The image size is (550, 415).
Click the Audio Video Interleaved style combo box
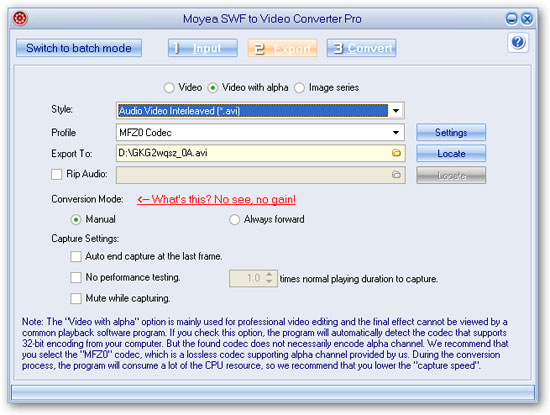point(260,111)
